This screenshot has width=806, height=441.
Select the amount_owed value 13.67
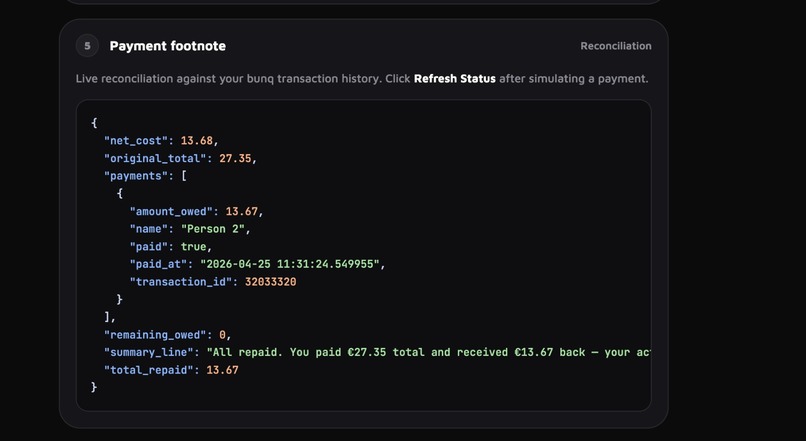coord(242,211)
